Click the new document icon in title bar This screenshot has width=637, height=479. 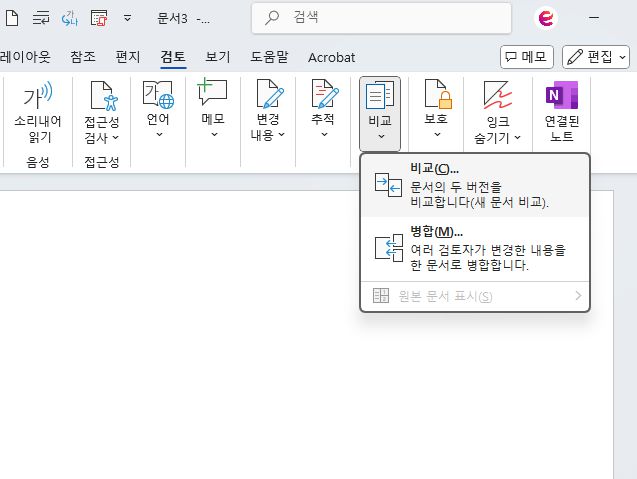pyautogui.click(x=12, y=18)
